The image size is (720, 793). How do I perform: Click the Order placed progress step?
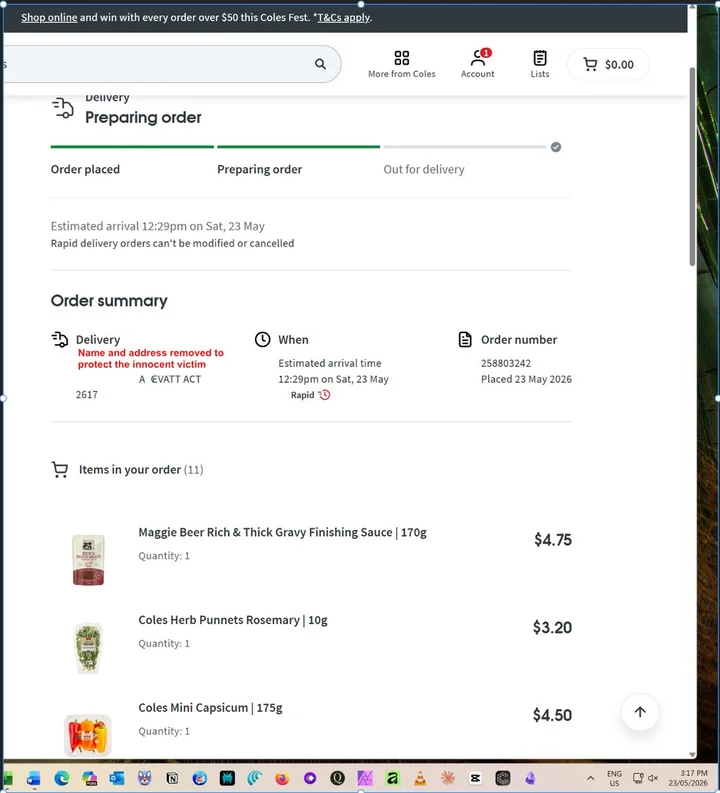85,169
